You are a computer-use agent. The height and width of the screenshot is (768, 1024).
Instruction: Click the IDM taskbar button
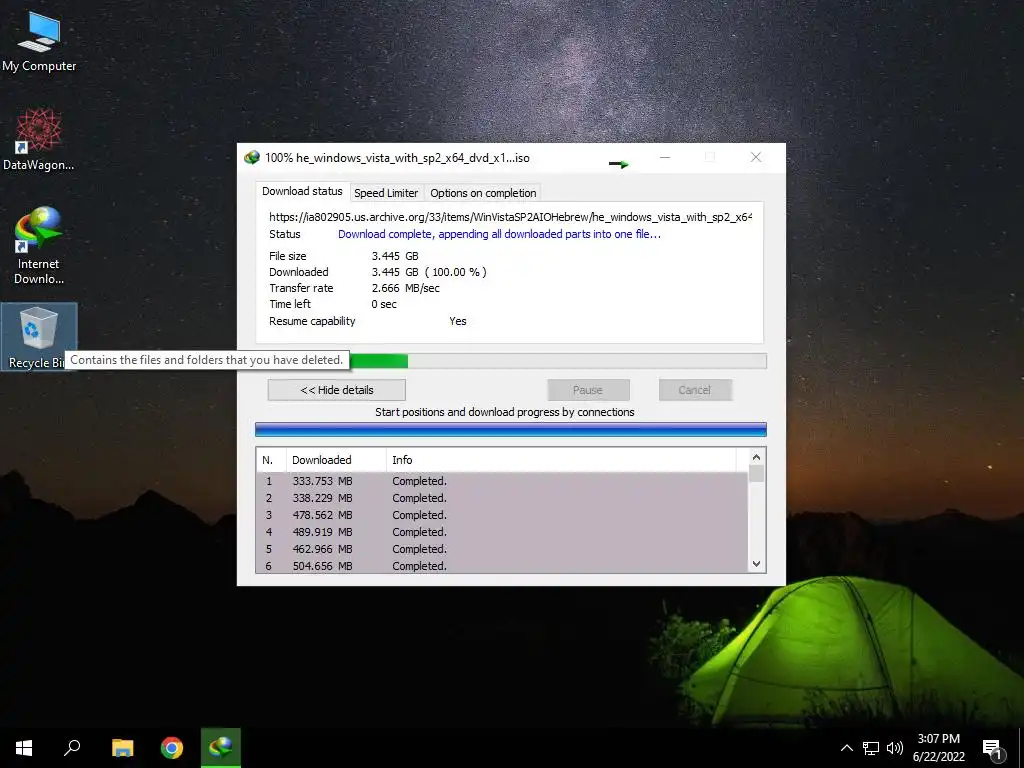[221, 748]
